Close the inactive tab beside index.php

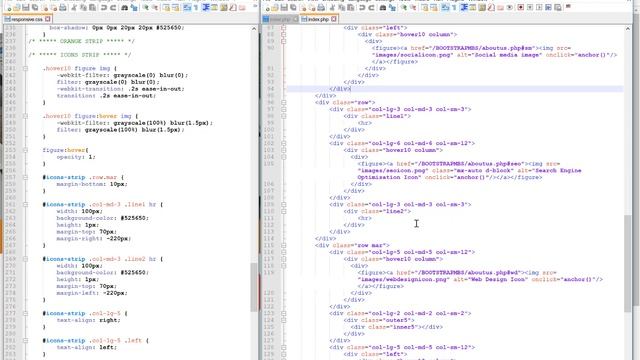pos(296,19)
